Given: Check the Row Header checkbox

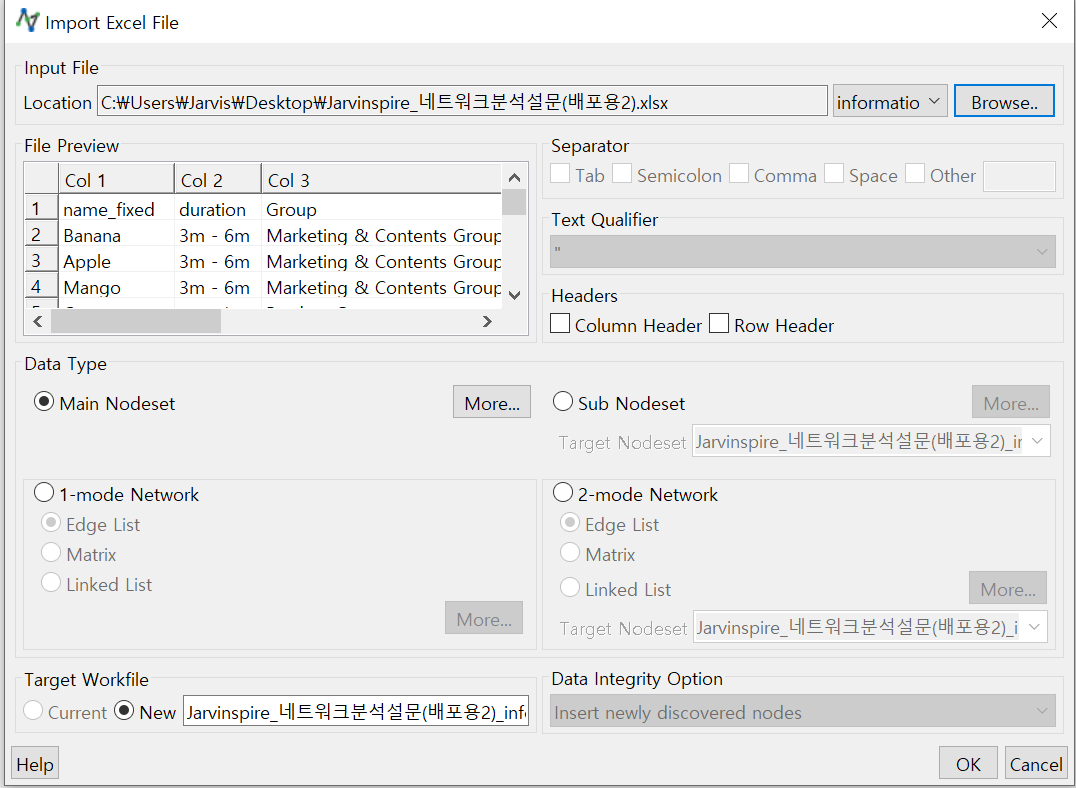Looking at the screenshot, I should (719, 323).
